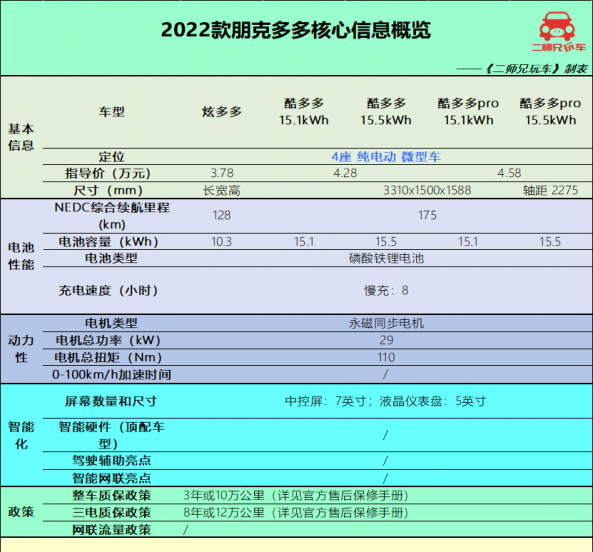Image resolution: width=593 pixels, height=552 pixels.
Task: Select the 电池性能 section label
Action: [x=21, y=256]
